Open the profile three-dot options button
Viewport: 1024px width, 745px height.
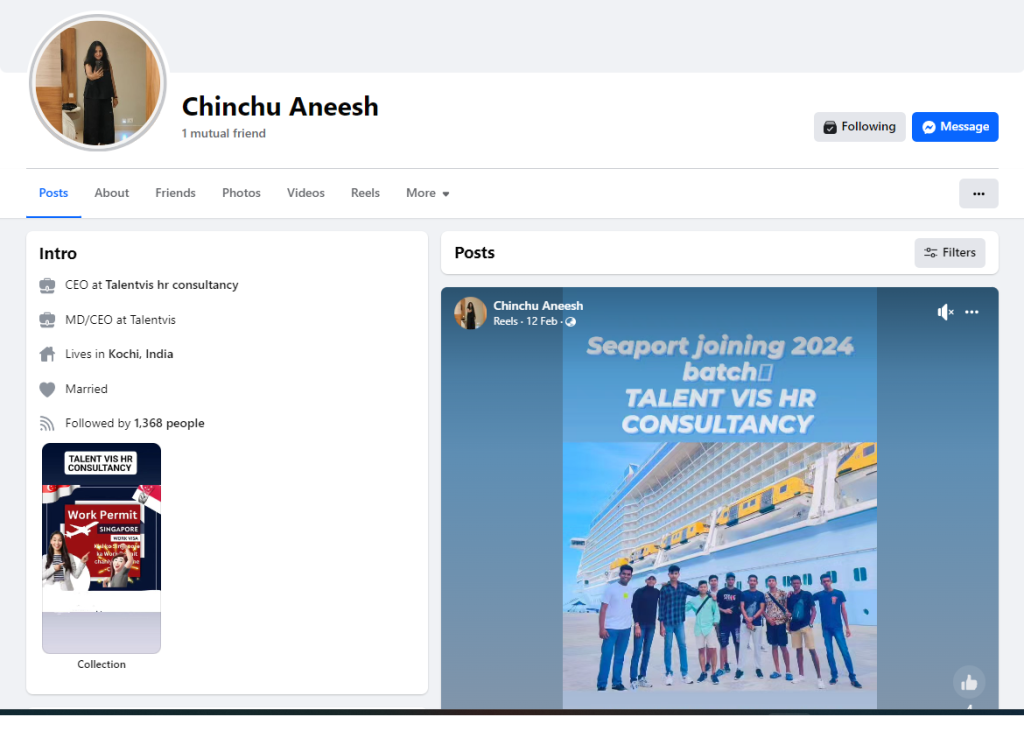point(978,193)
